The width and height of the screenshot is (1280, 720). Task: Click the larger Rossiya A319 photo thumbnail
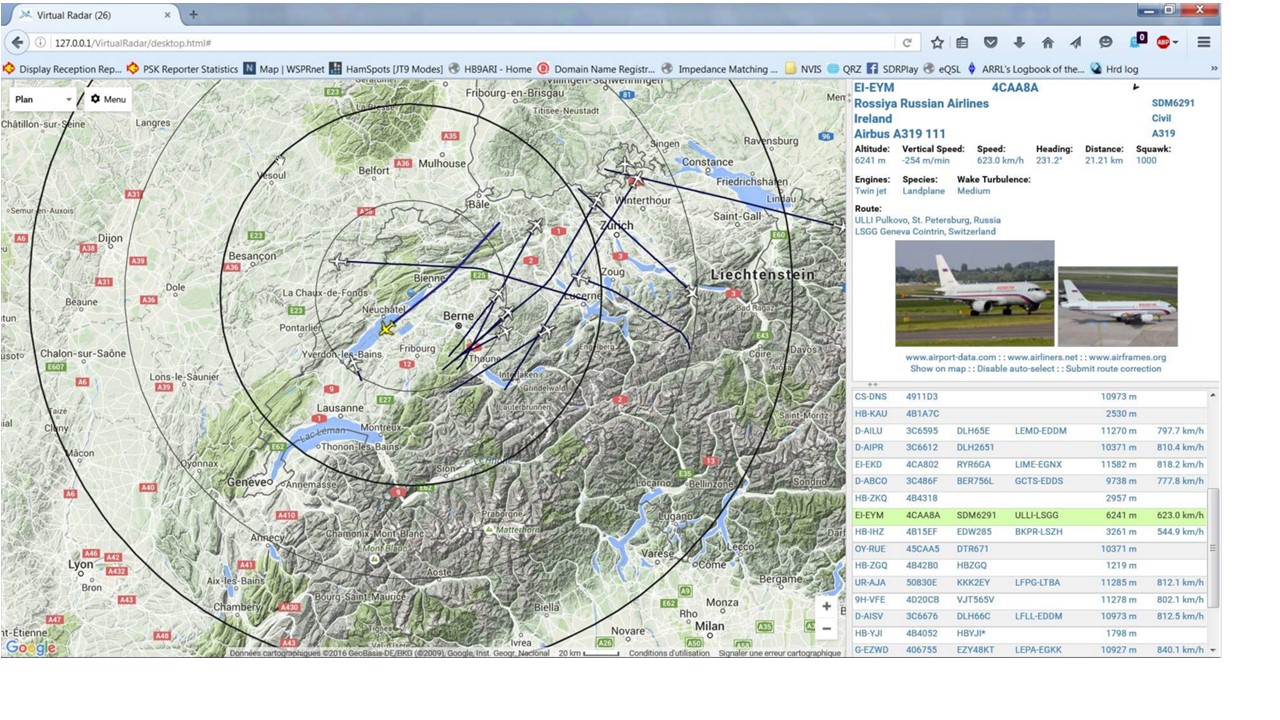pos(974,292)
